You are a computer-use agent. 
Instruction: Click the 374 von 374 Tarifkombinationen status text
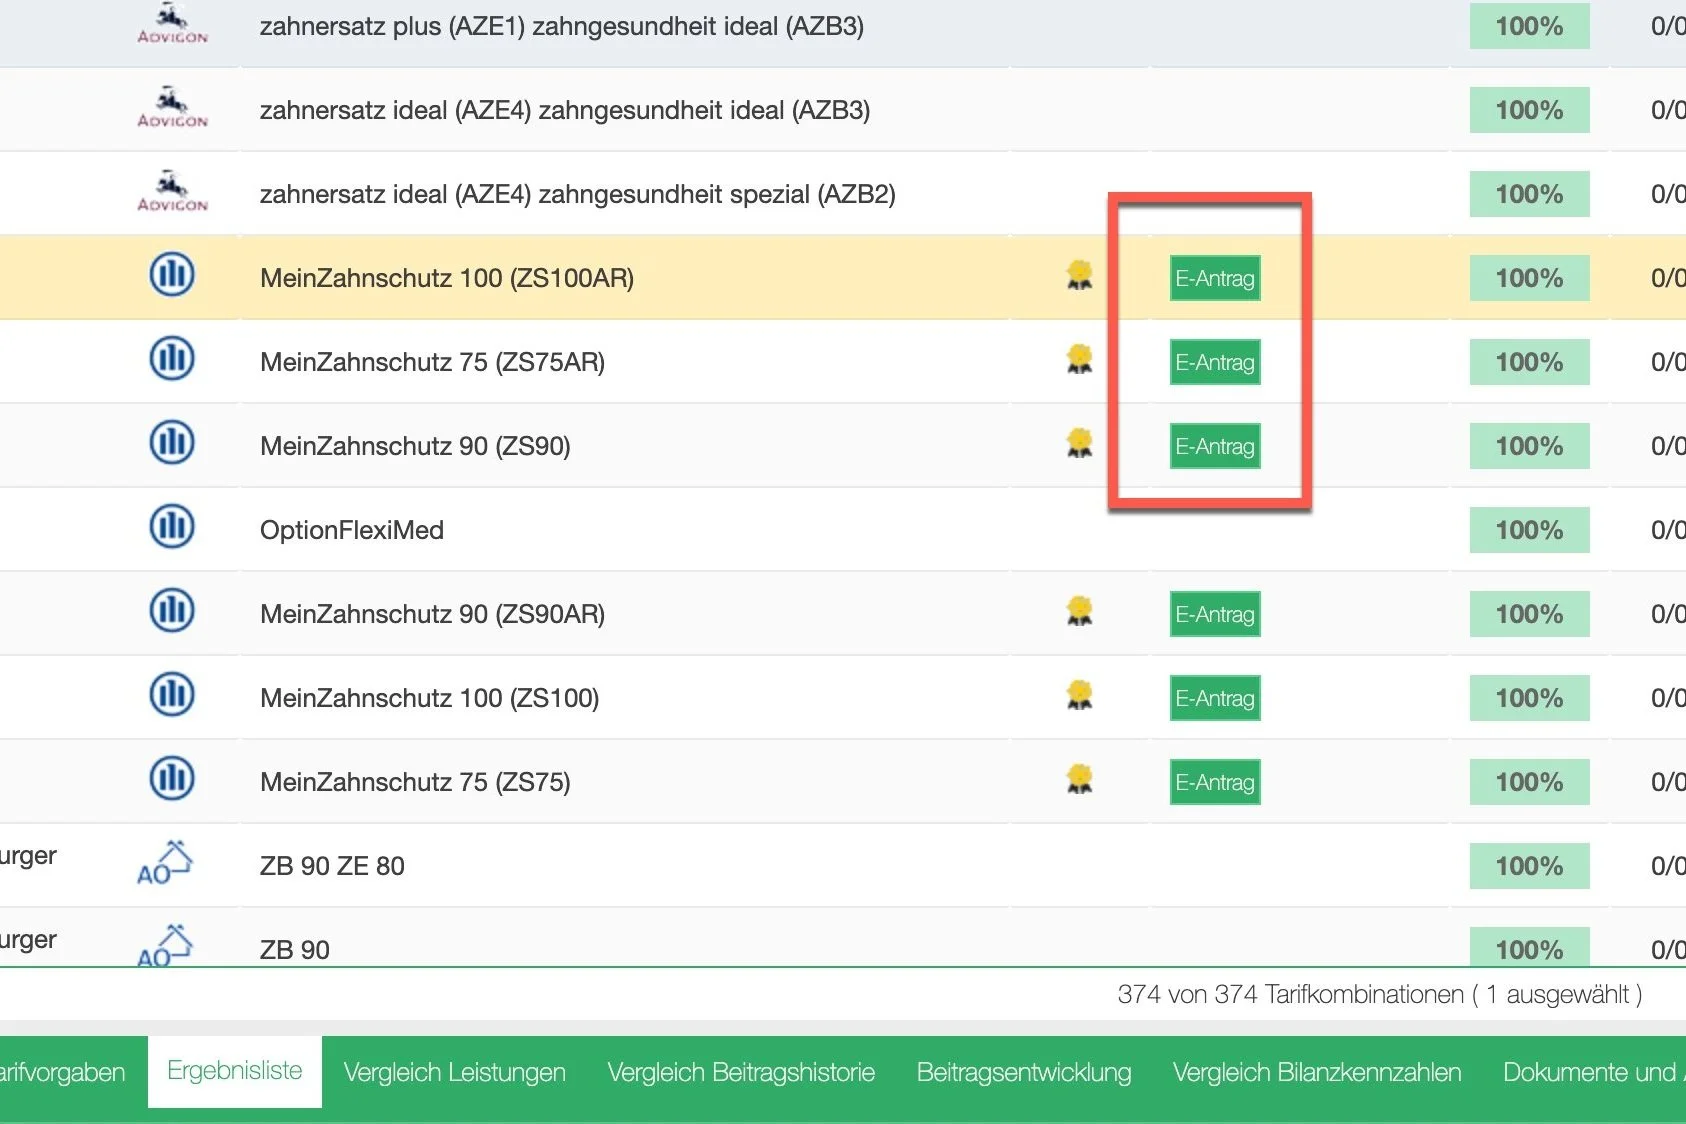pos(1380,994)
